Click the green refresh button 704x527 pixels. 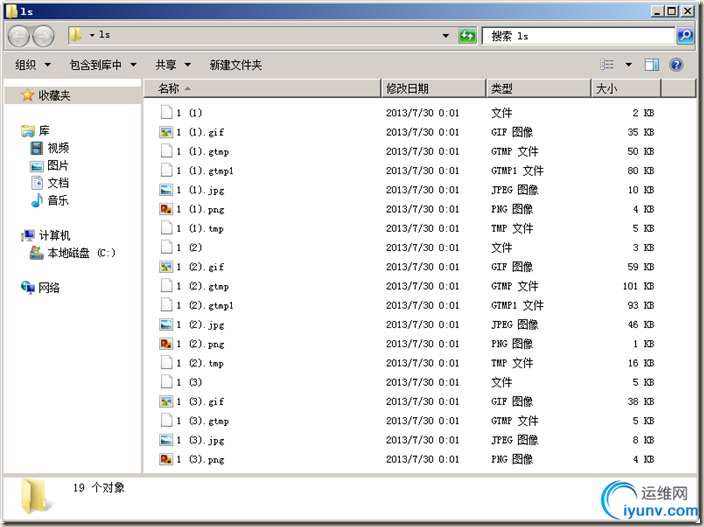coord(467,35)
